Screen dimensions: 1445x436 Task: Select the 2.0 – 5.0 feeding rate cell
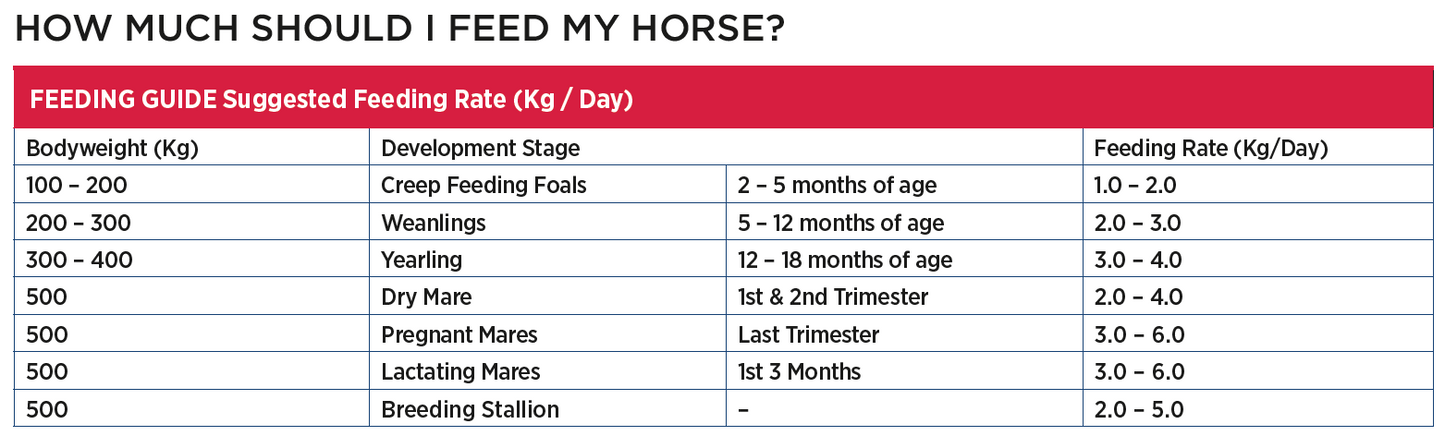click(x=1139, y=409)
